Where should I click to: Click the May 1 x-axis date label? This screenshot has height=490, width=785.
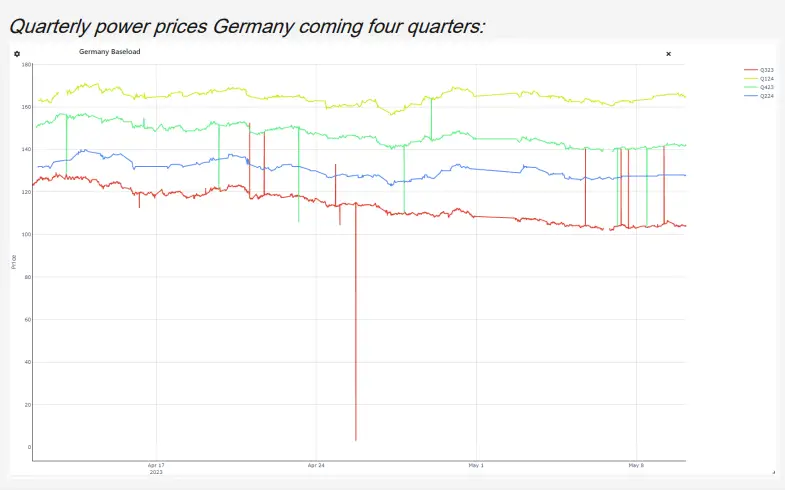pyautogui.click(x=476, y=466)
